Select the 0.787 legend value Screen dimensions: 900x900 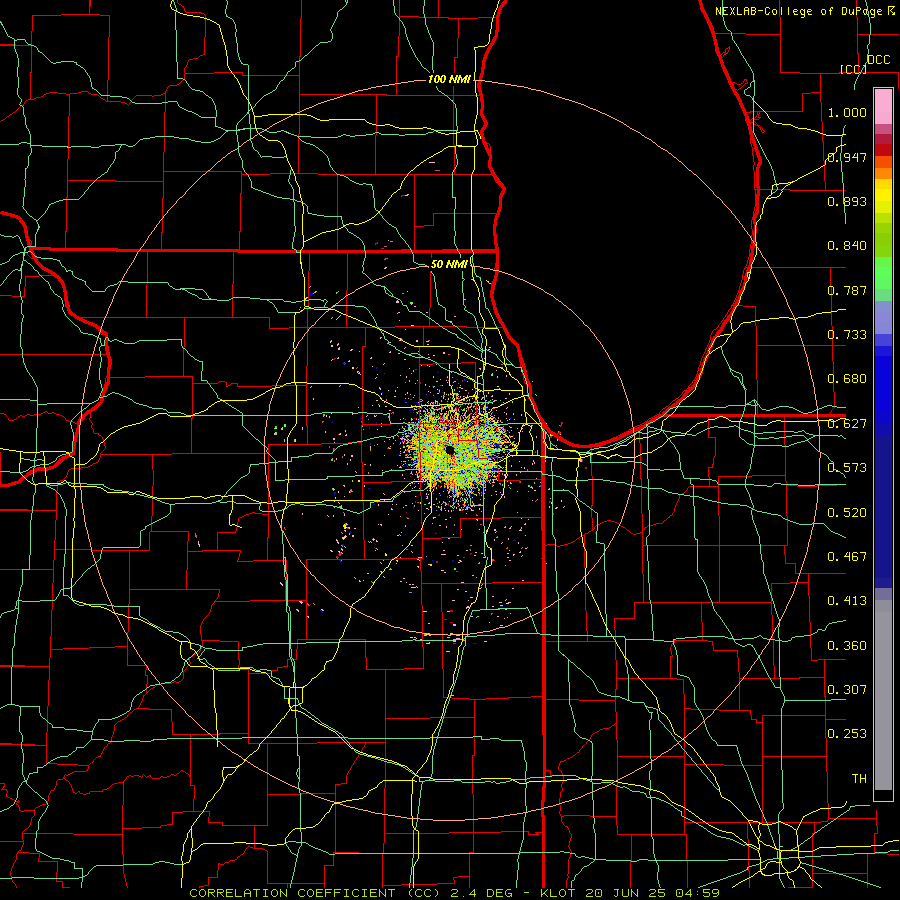coord(847,290)
